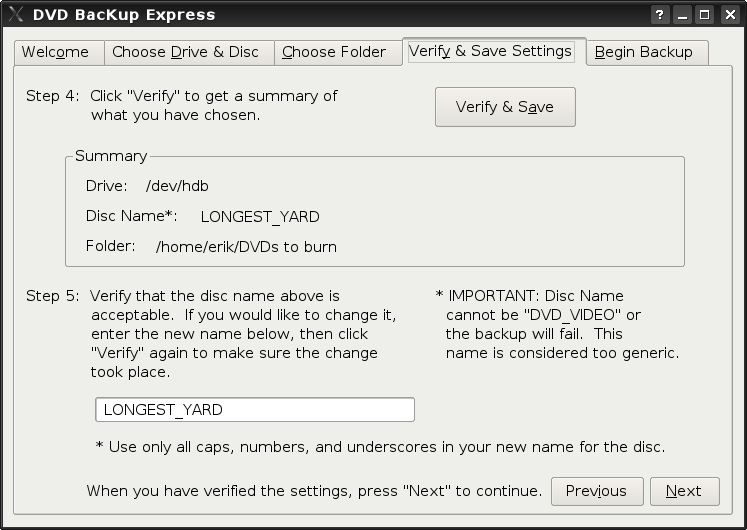Focus the new disc name text field
Image resolution: width=747 pixels, height=530 pixels.
255,410
